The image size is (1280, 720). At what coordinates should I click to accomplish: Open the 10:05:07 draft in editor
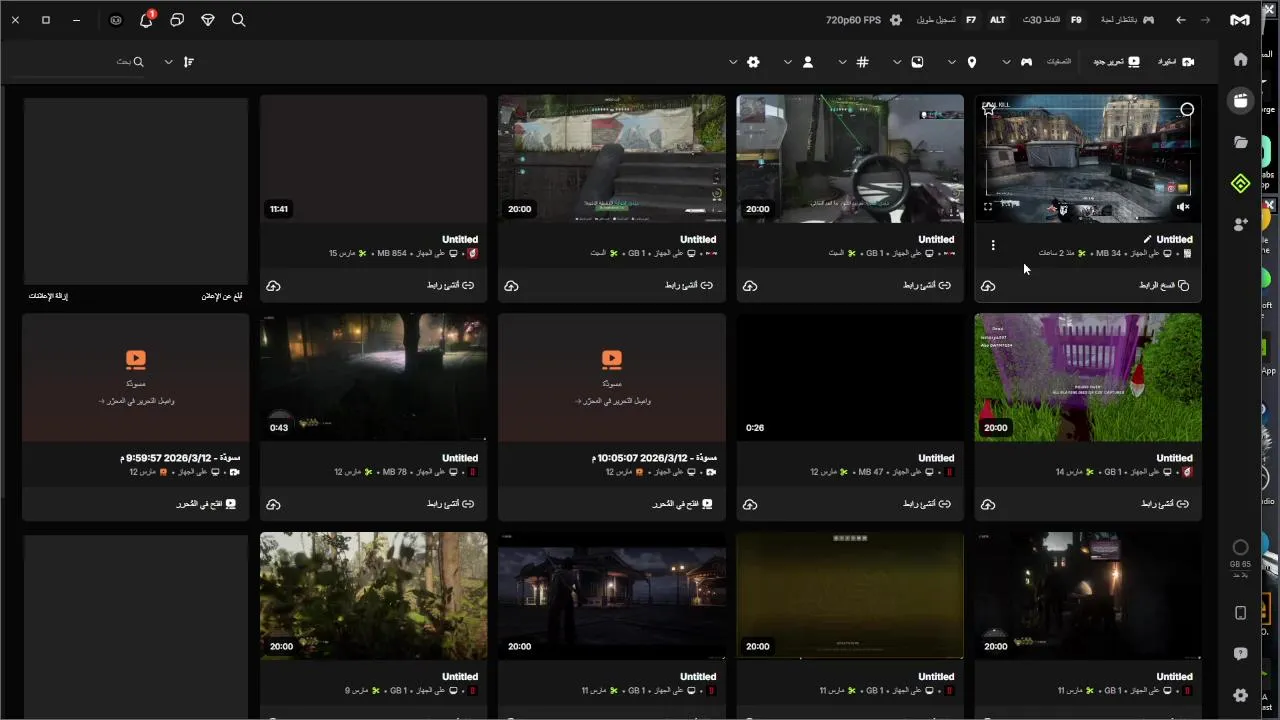(683, 505)
